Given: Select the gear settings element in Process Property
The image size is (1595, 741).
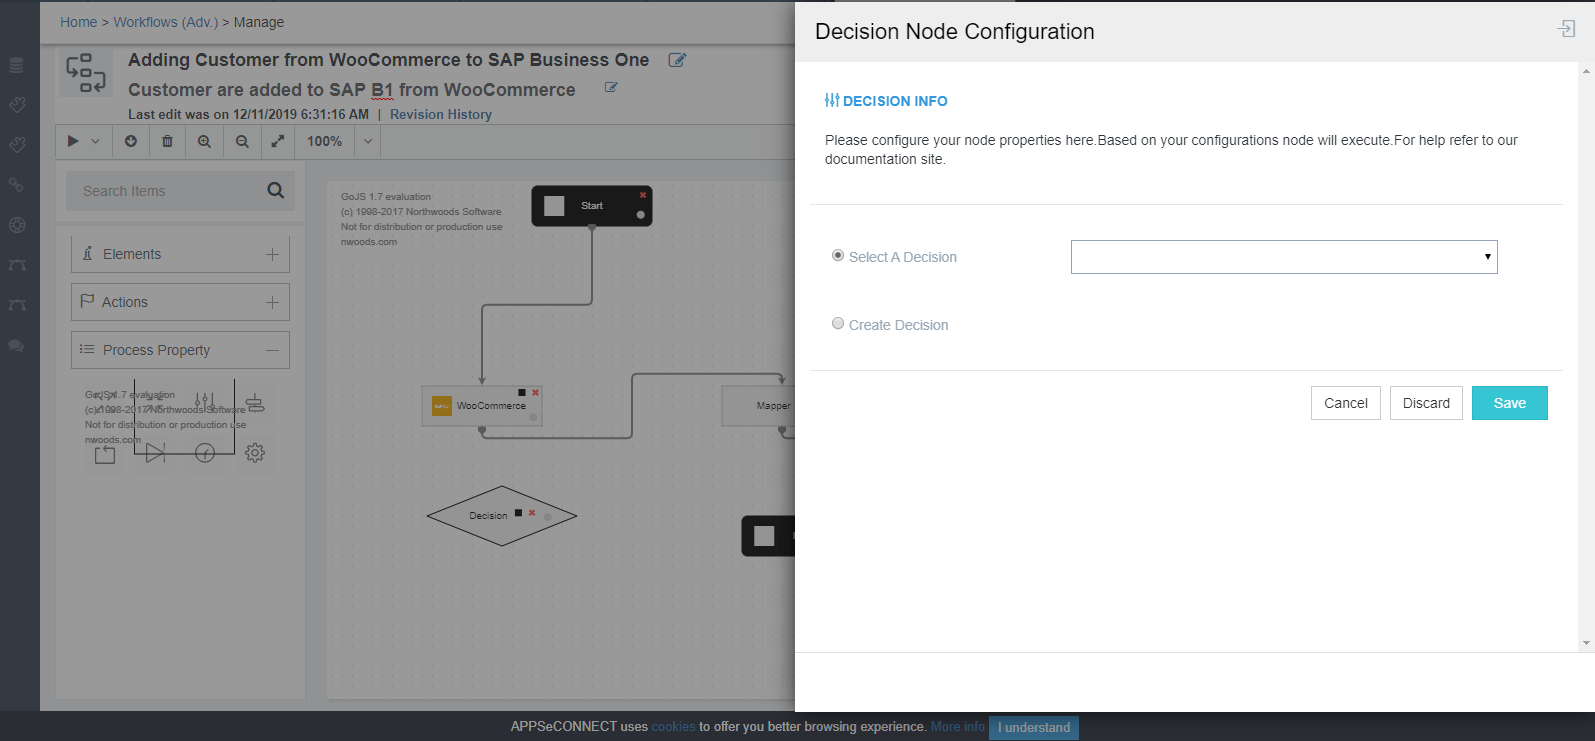Looking at the screenshot, I should click(255, 453).
